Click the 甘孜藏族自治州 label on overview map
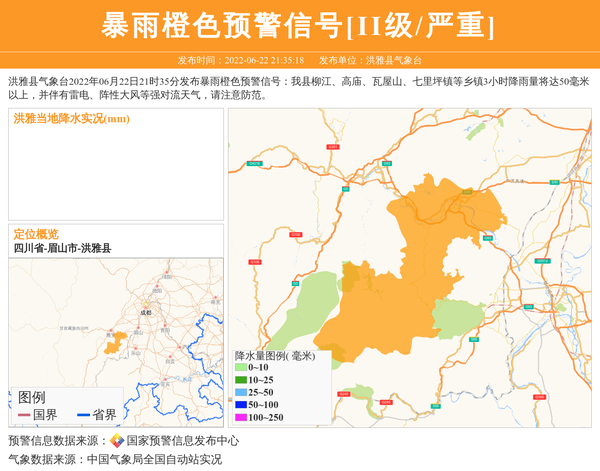This screenshot has height=471, width=600. [x=74, y=328]
